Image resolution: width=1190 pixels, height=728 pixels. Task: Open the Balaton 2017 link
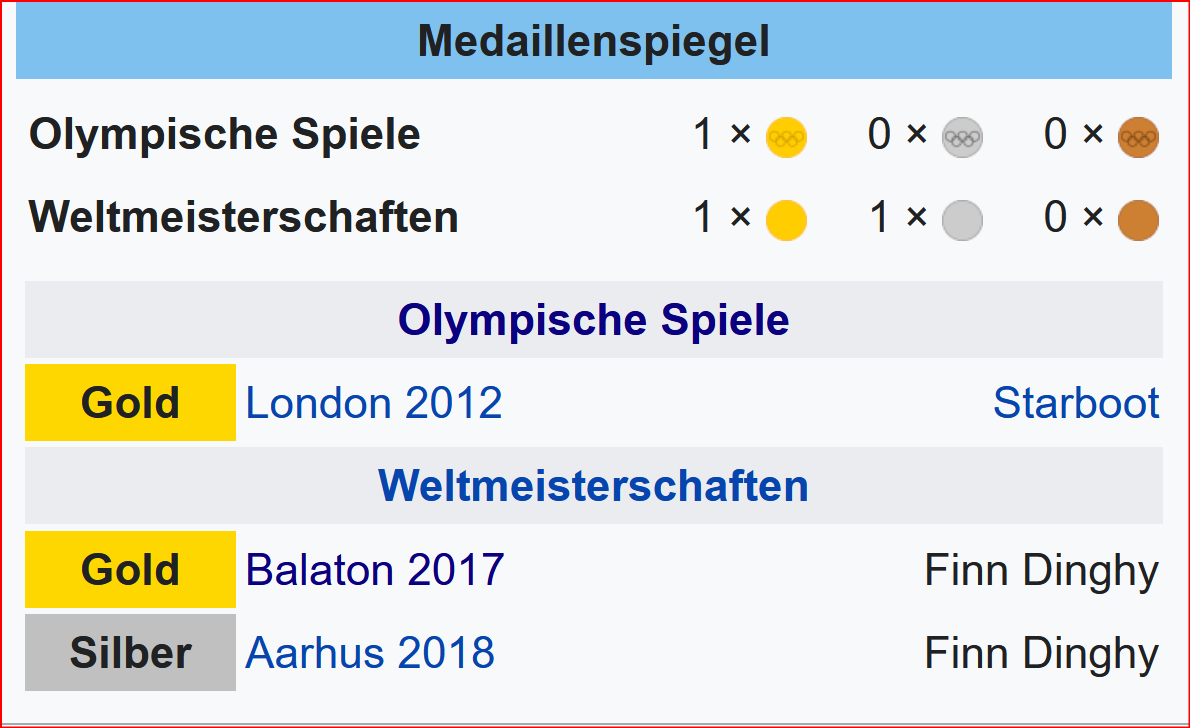tap(375, 569)
